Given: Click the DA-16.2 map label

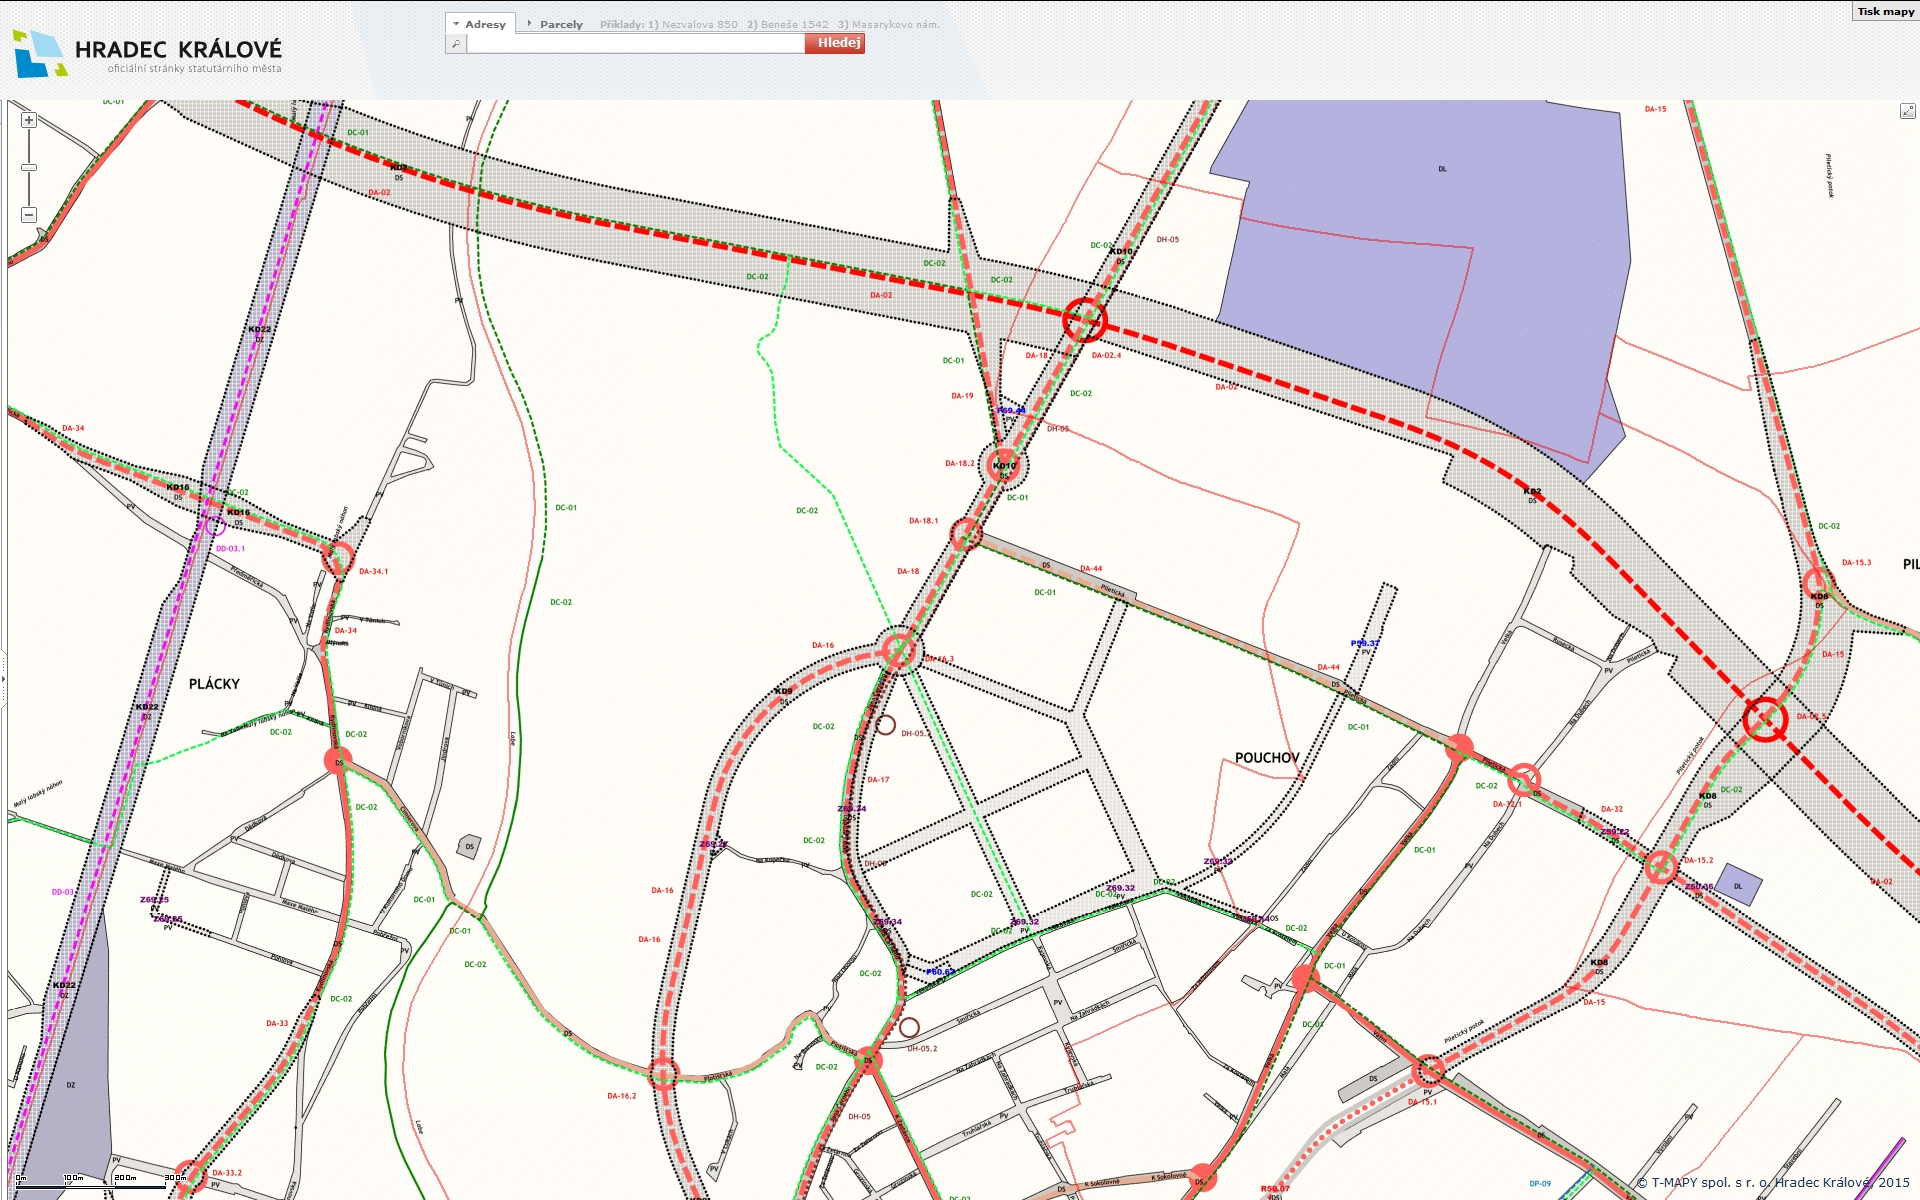Looking at the screenshot, I should 621,1096.
